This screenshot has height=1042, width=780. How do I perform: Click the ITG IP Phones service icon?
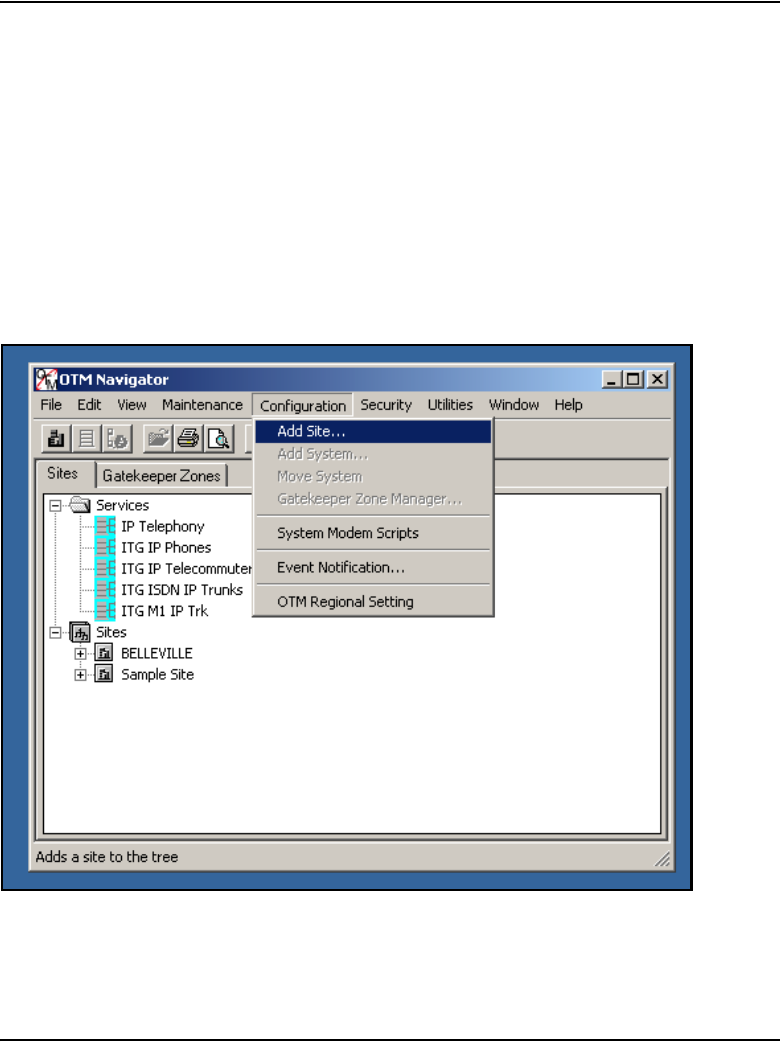pyautogui.click(x=105, y=548)
